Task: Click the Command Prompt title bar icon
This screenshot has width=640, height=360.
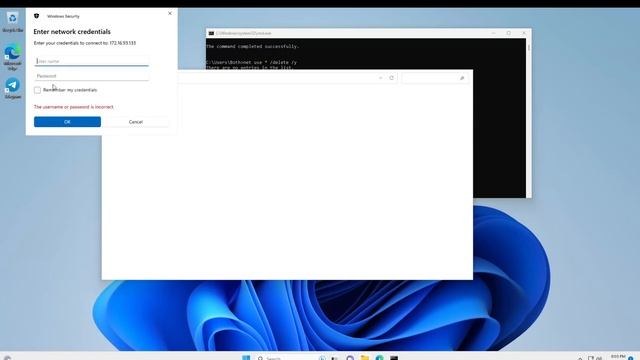Action: (x=211, y=33)
